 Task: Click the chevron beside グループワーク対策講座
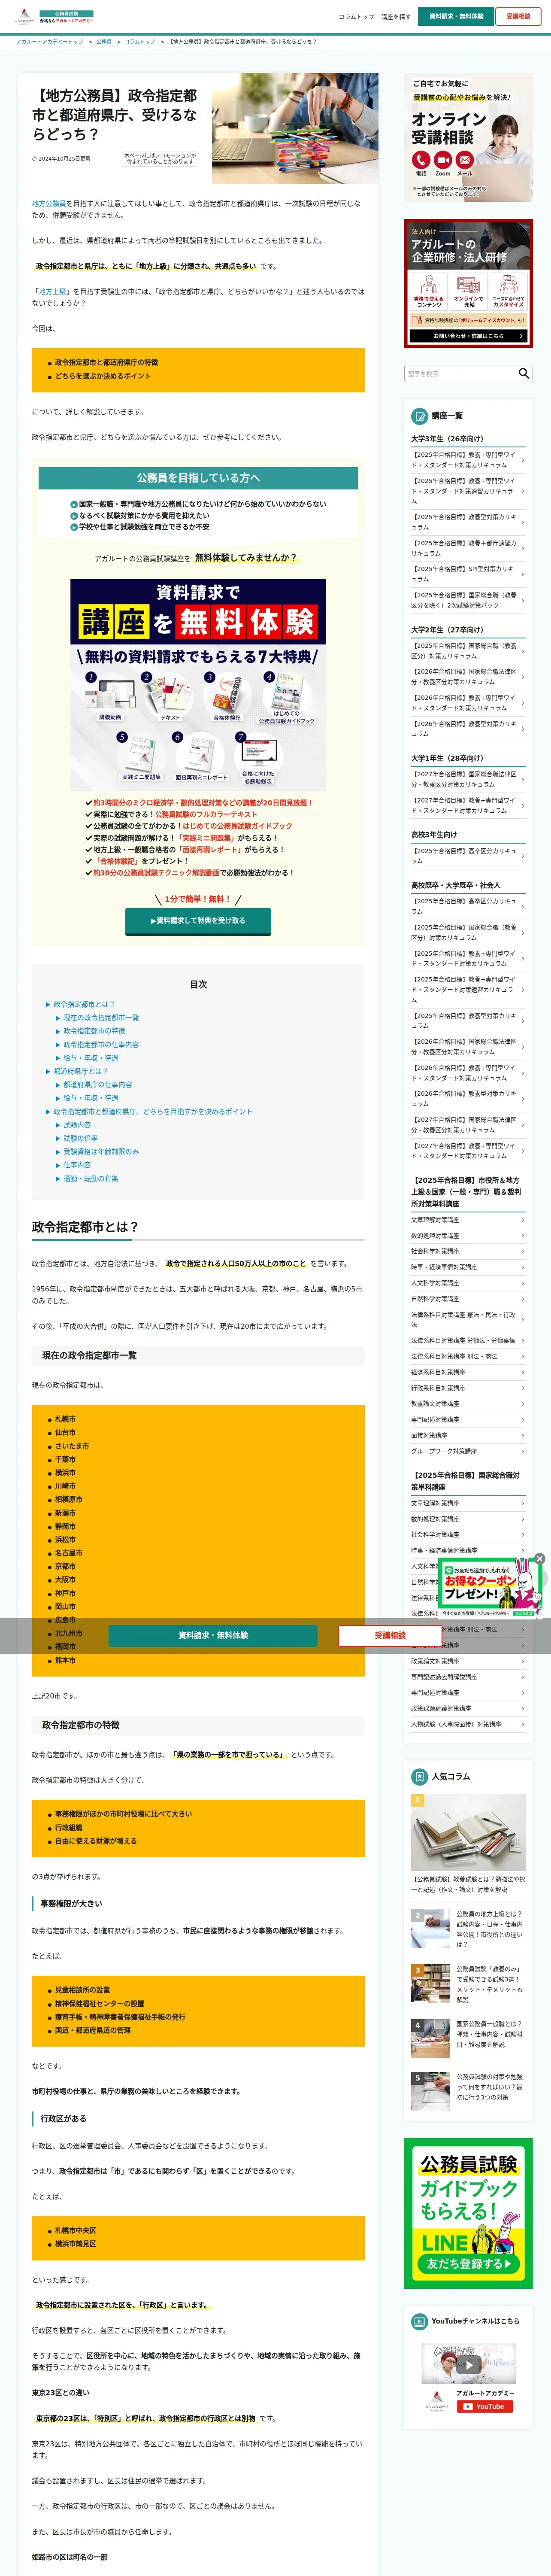(523, 1451)
